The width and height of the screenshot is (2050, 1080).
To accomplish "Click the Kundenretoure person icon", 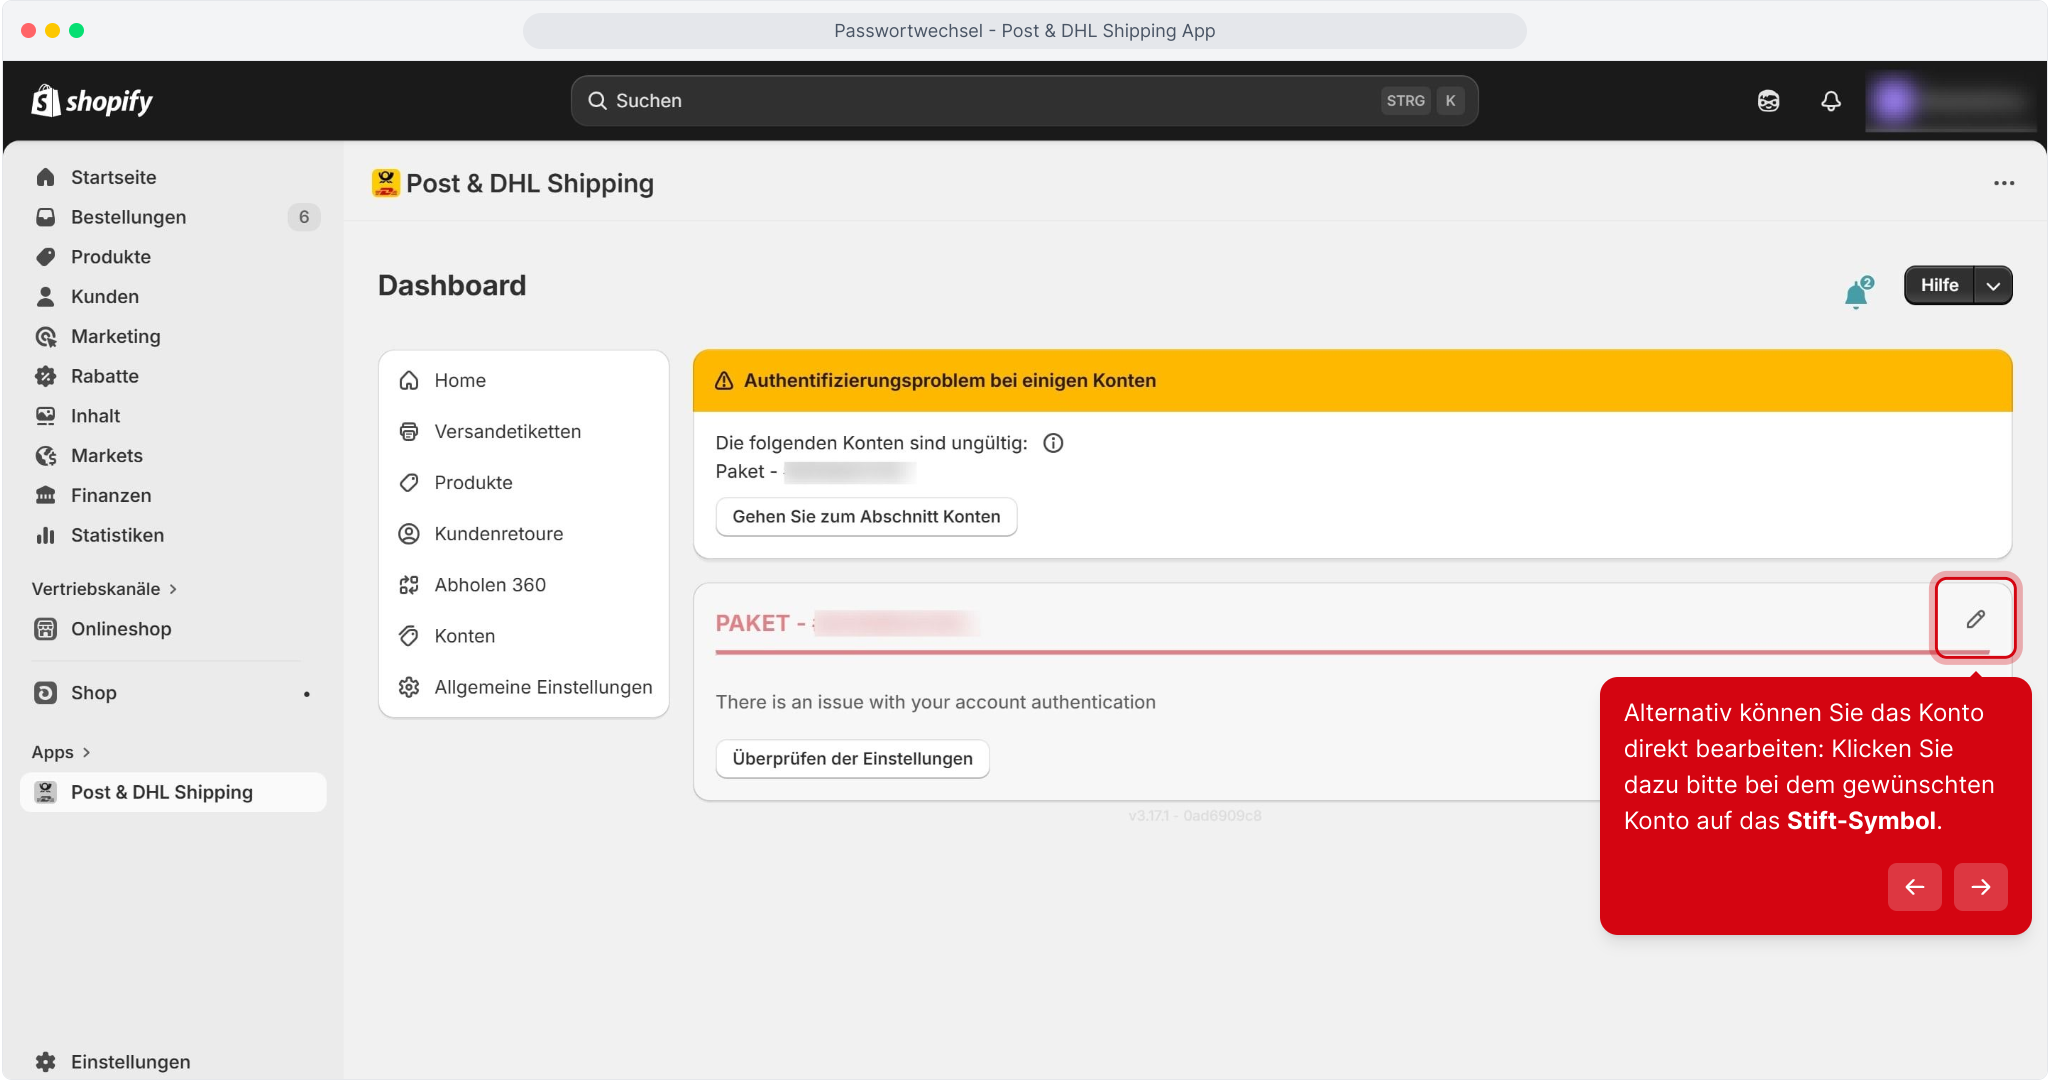I will pos(409,534).
